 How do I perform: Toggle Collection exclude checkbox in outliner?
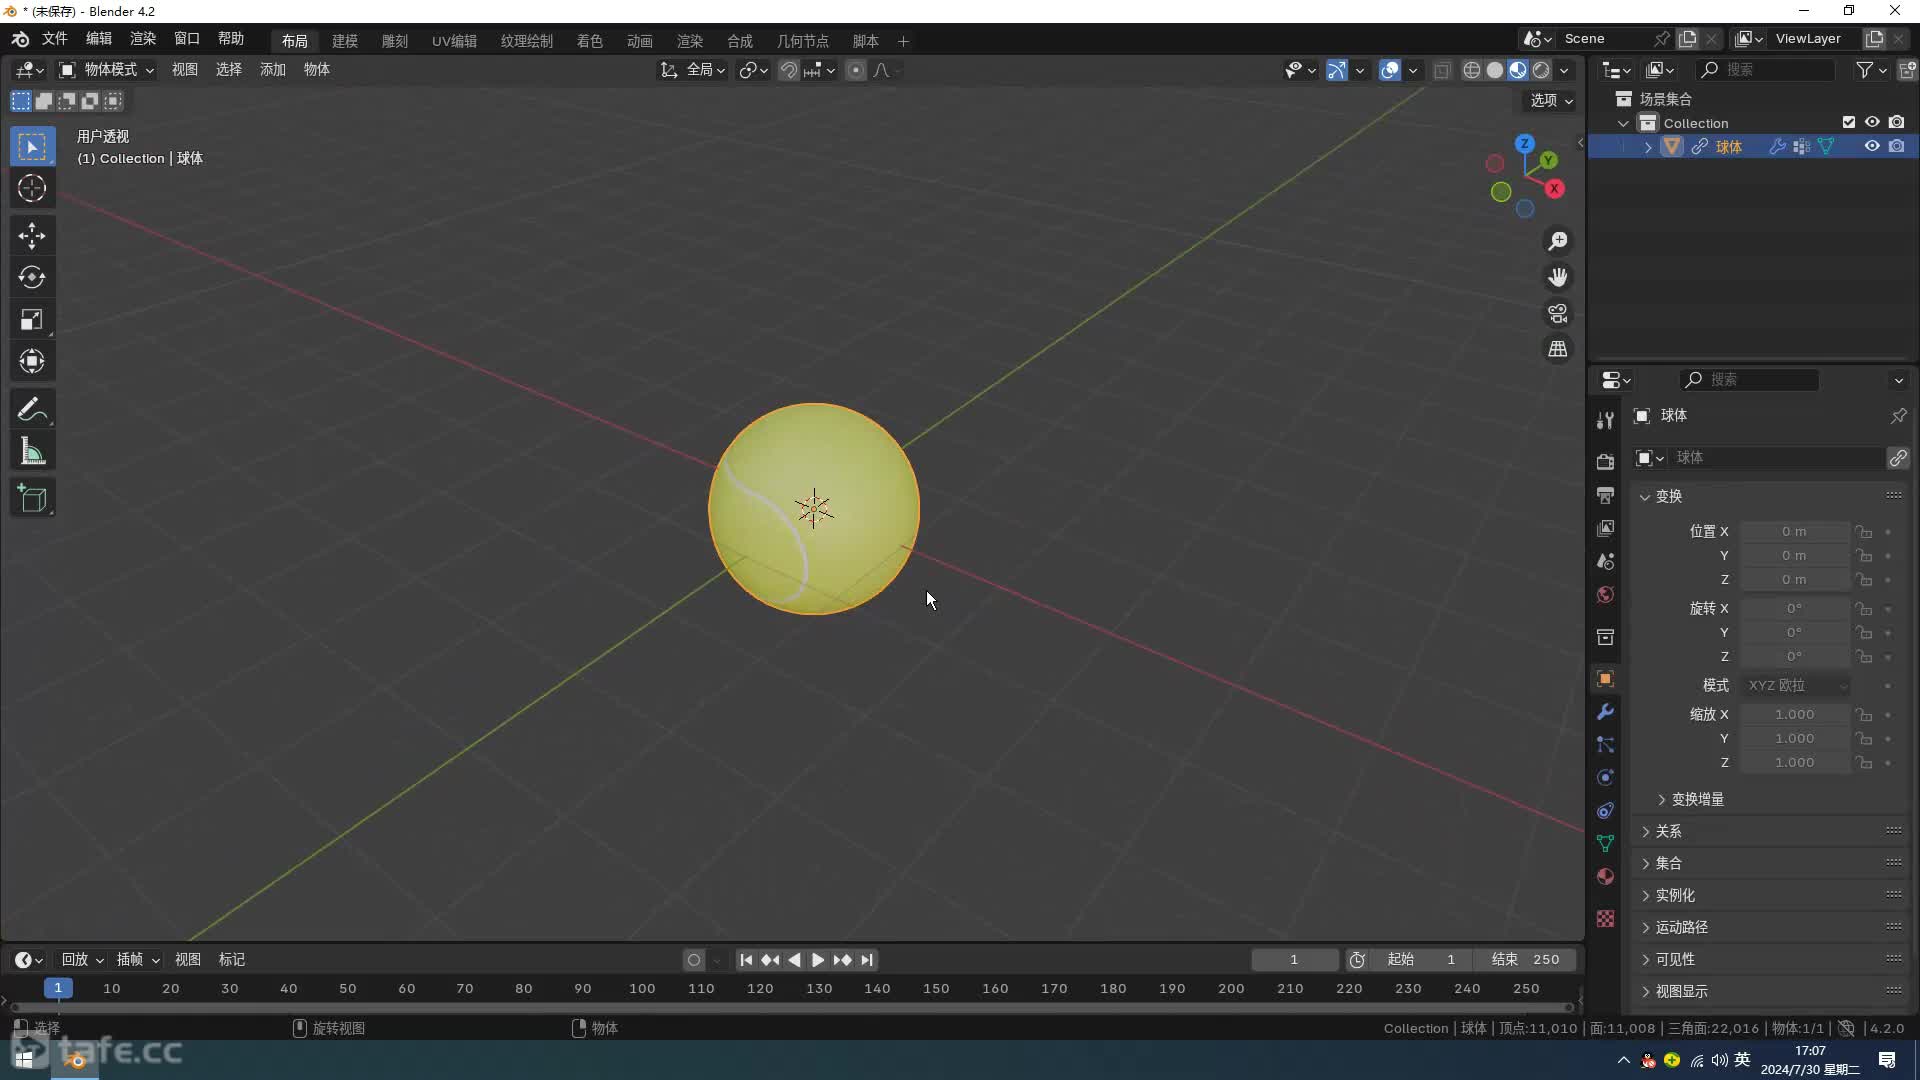coord(1849,122)
